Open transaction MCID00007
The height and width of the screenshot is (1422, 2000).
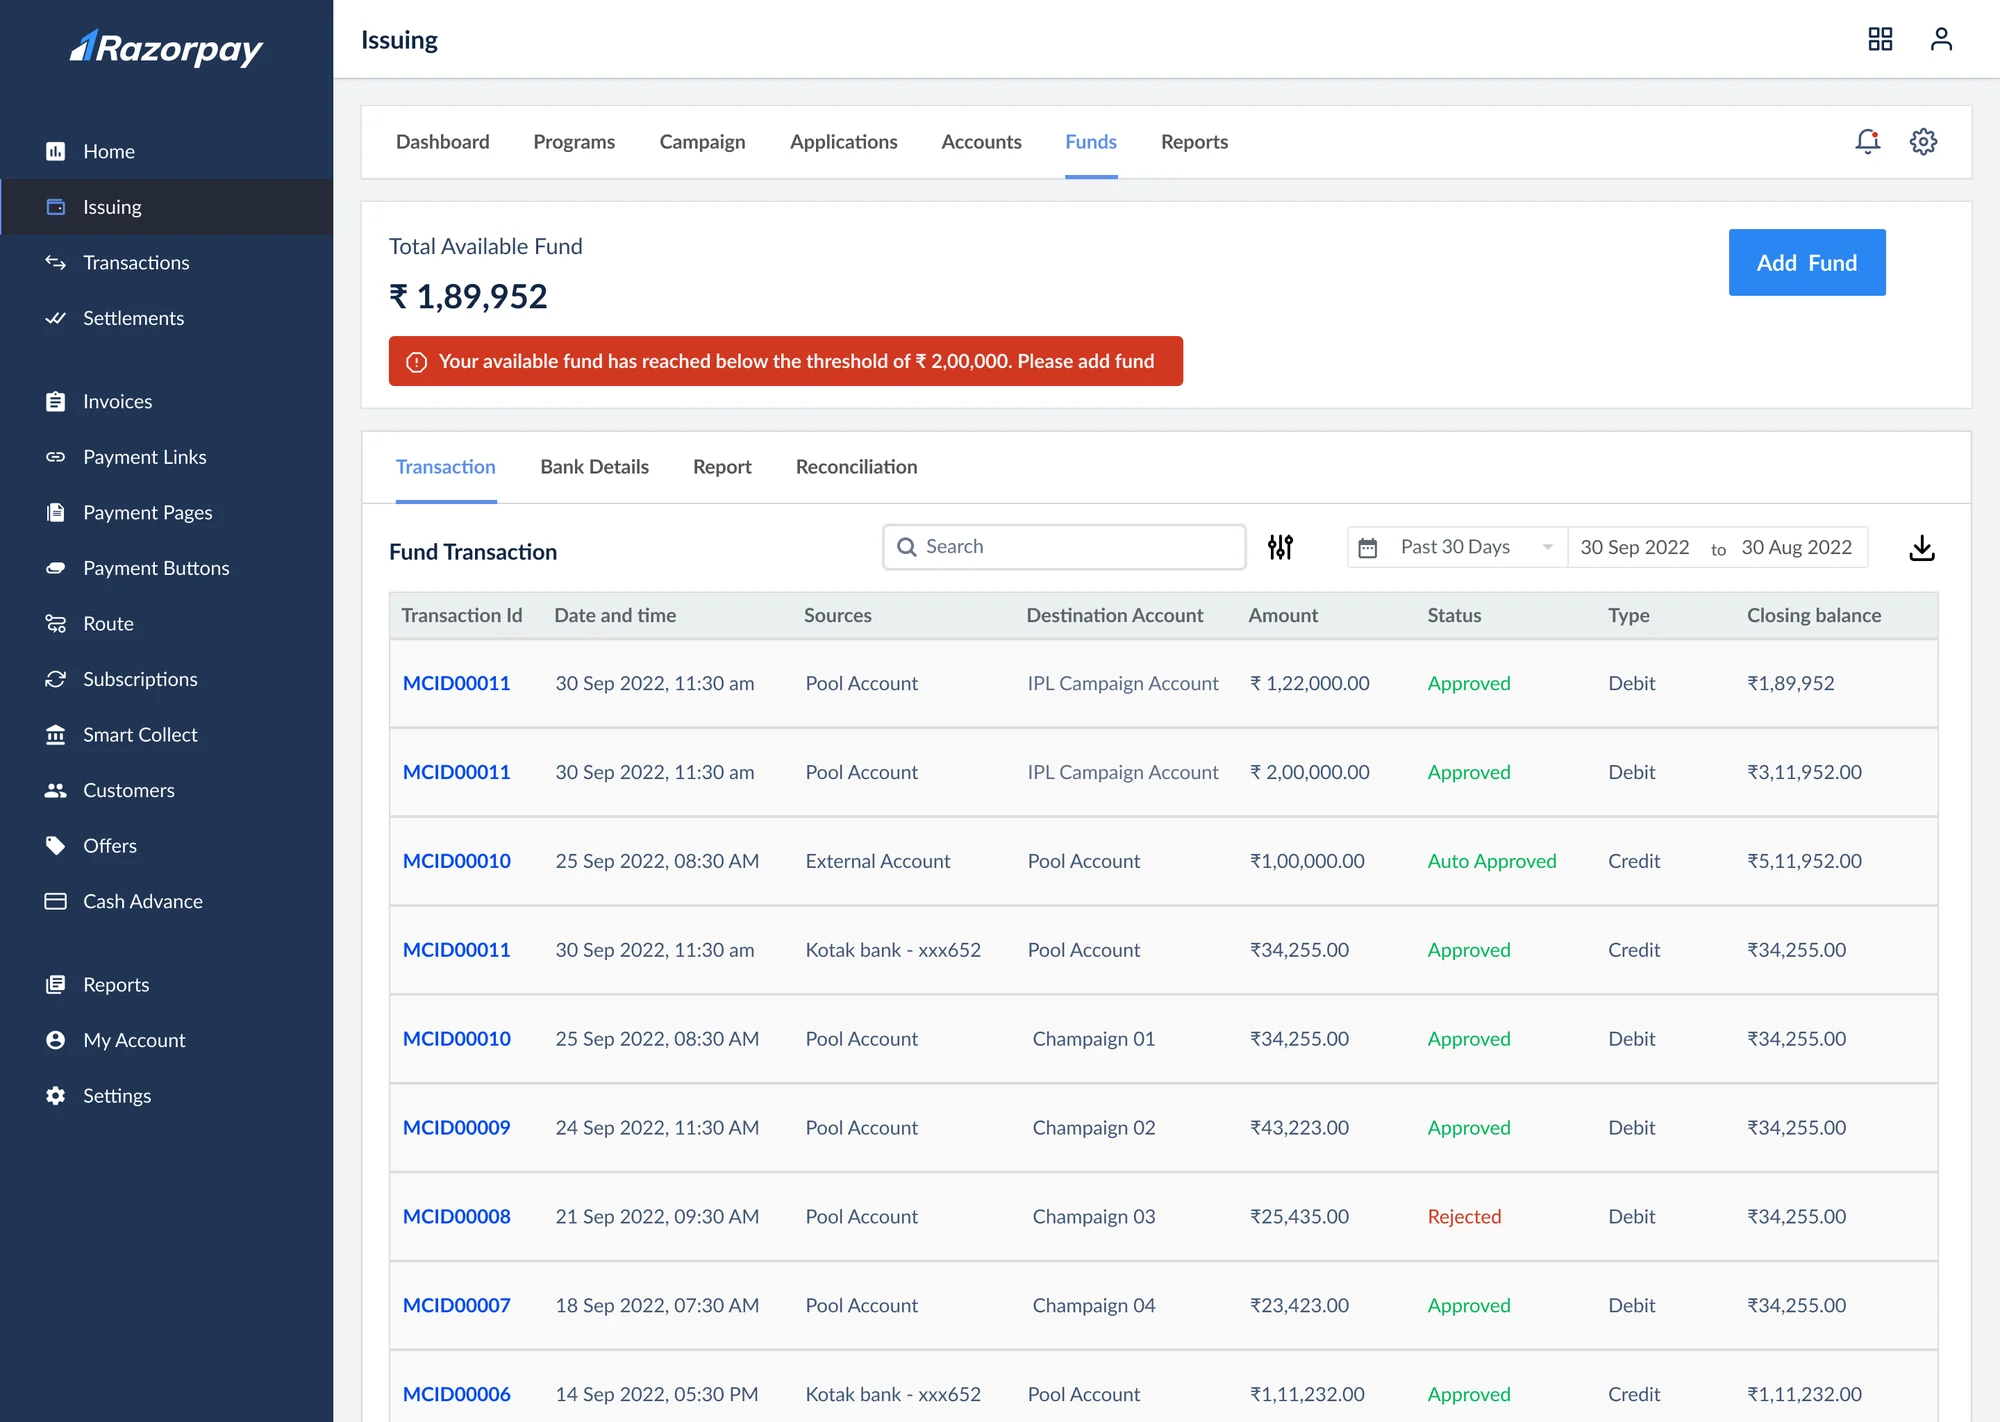point(456,1305)
